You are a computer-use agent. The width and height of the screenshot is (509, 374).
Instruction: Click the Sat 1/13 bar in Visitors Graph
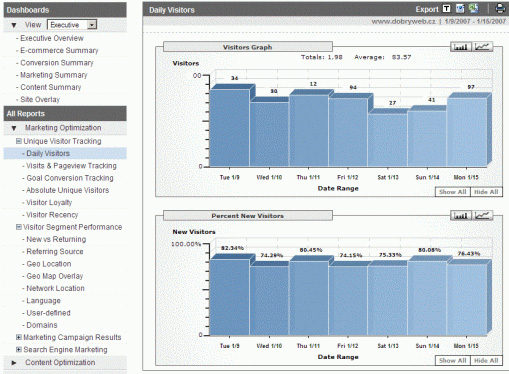[388, 140]
